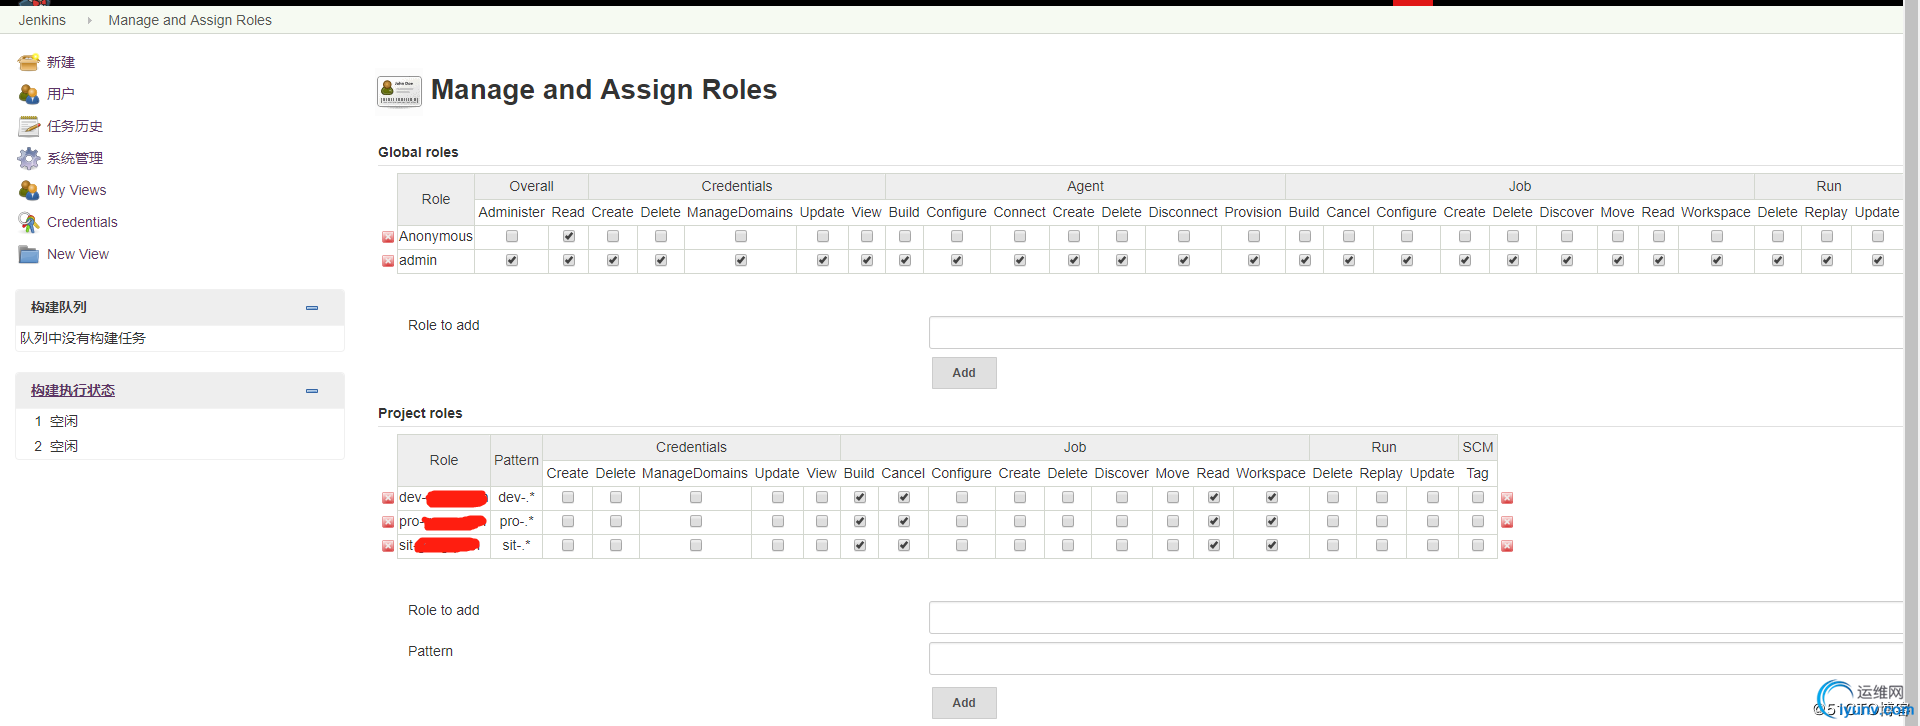Click 队列中没有构建任务 queue text
This screenshot has height=726, width=1920.
pos(83,338)
